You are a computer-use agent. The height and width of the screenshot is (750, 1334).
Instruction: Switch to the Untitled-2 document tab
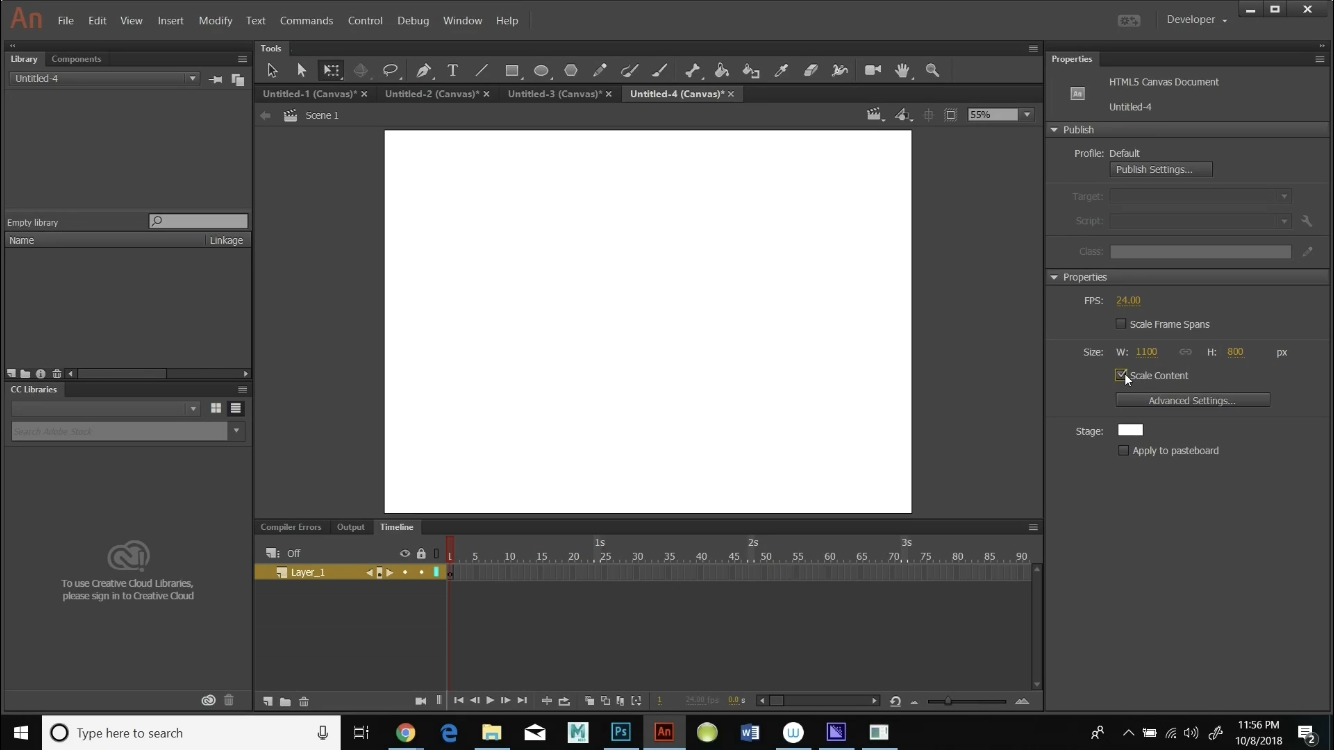click(432, 93)
